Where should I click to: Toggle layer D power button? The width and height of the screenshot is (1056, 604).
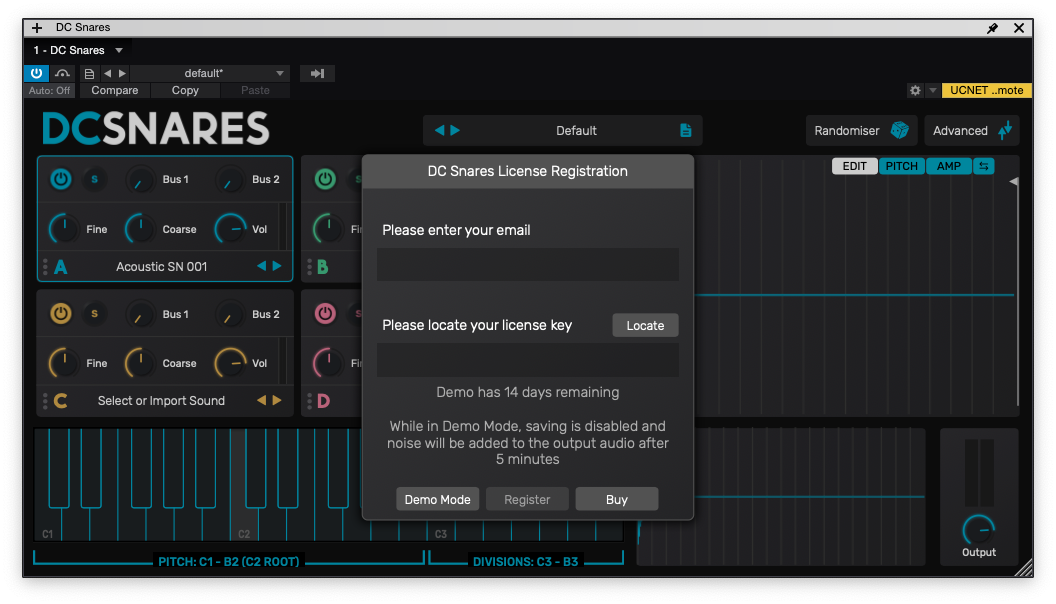pos(325,314)
